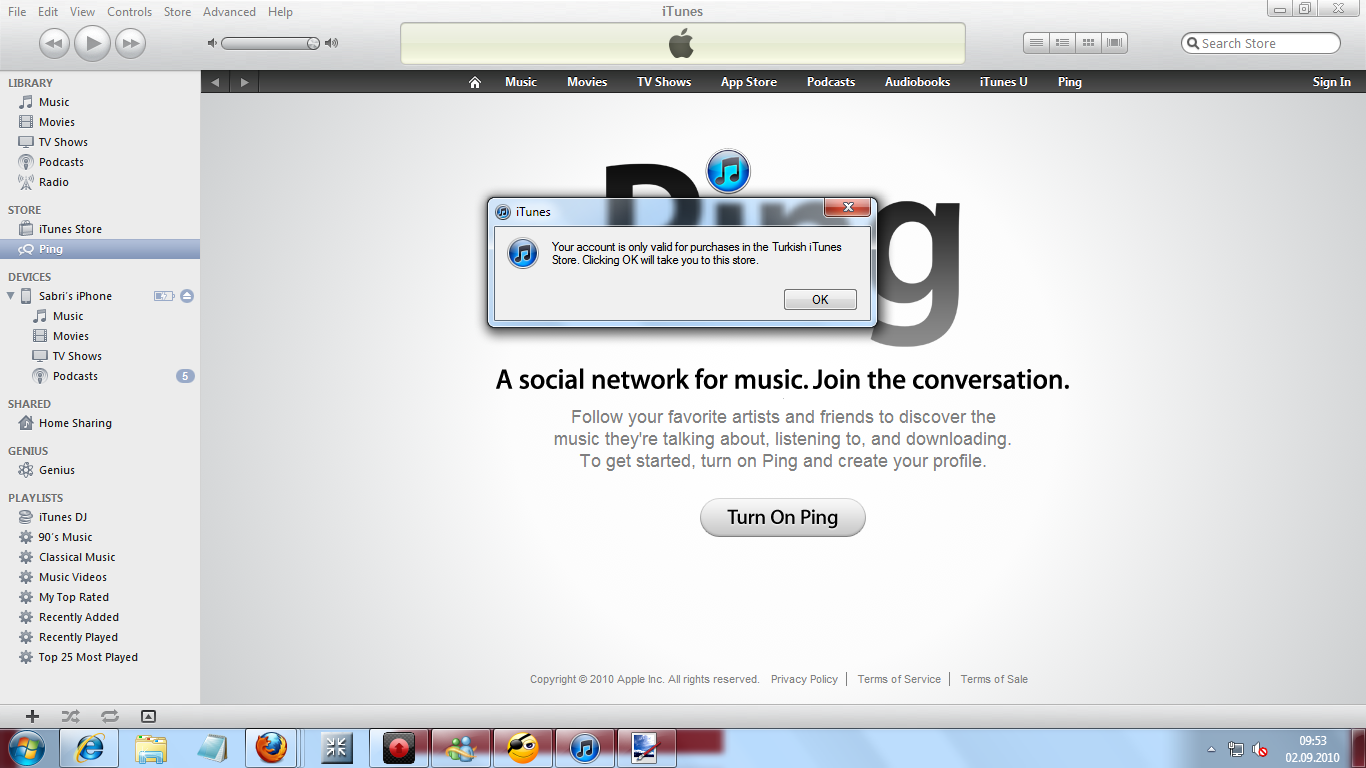Open the Terms of Service link
This screenshot has width=1366, height=768.
[x=899, y=679]
